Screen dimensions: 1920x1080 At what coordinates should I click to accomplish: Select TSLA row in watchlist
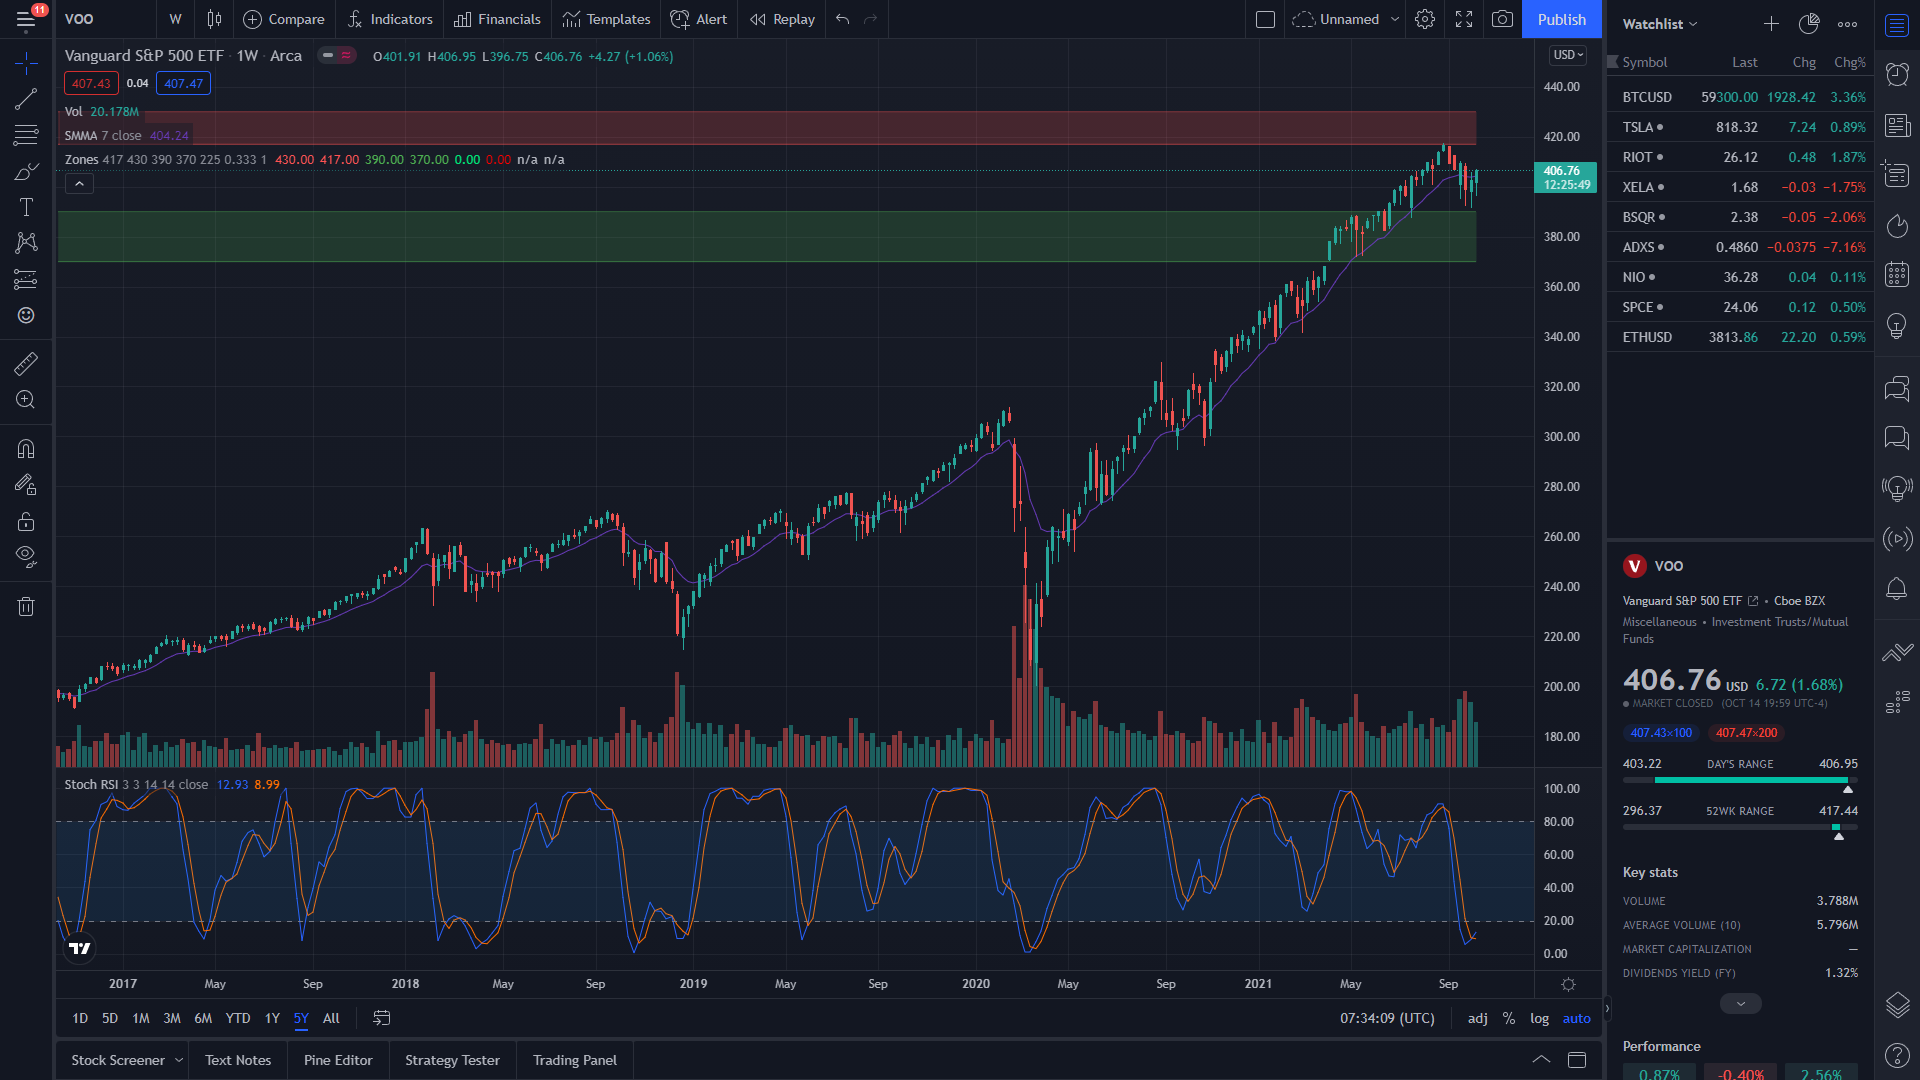click(1741, 127)
